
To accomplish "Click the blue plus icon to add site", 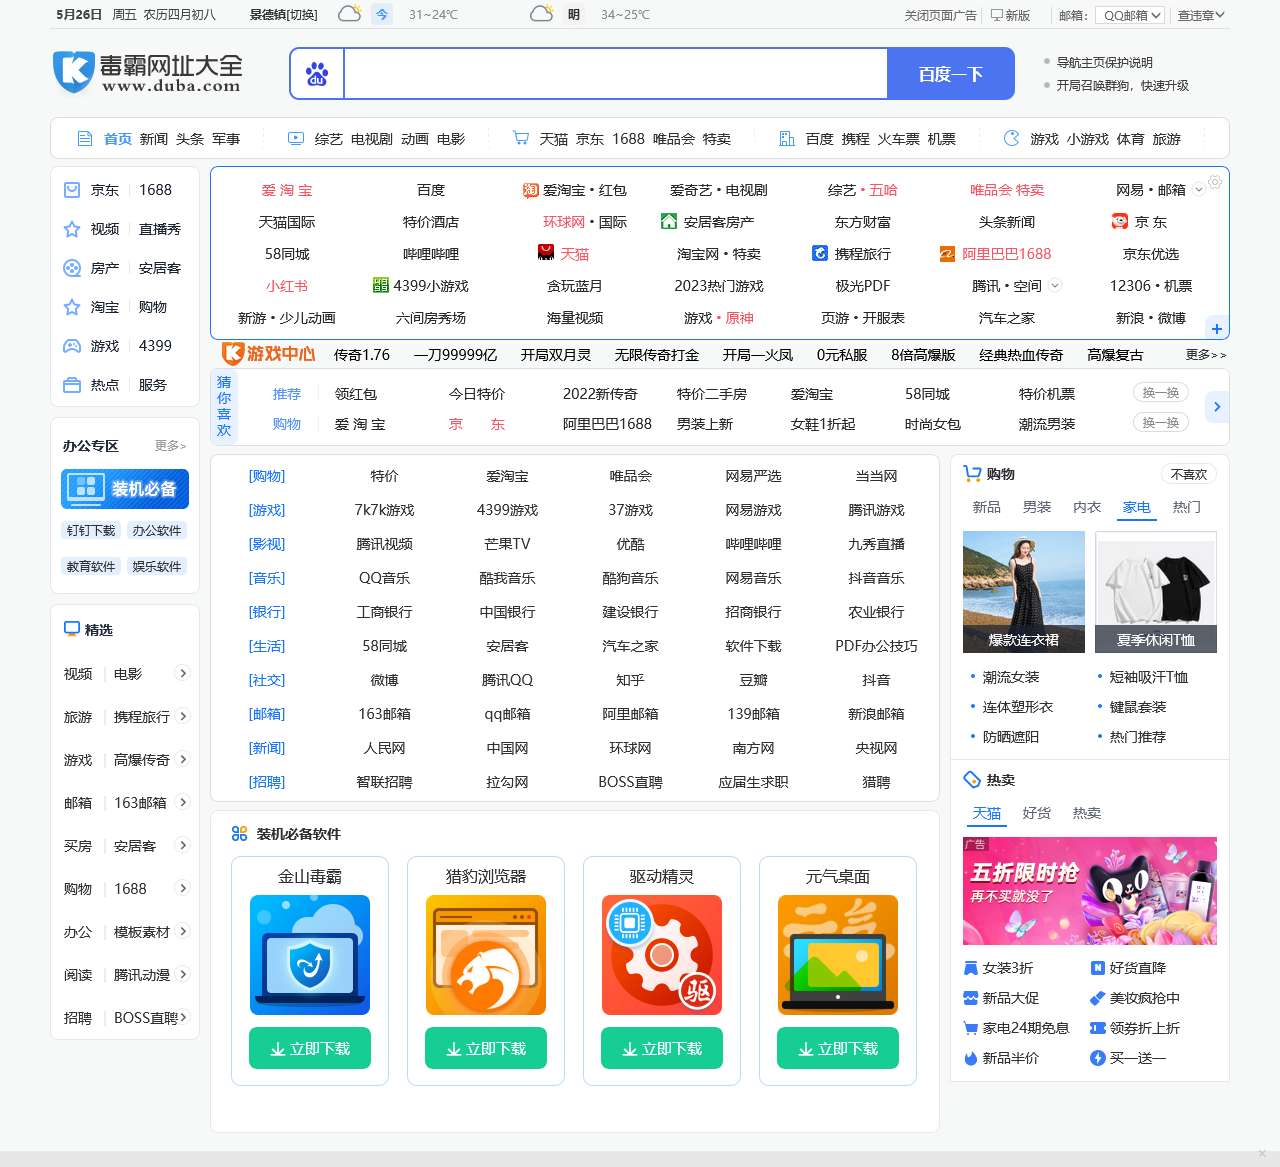I will [x=1217, y=329].
